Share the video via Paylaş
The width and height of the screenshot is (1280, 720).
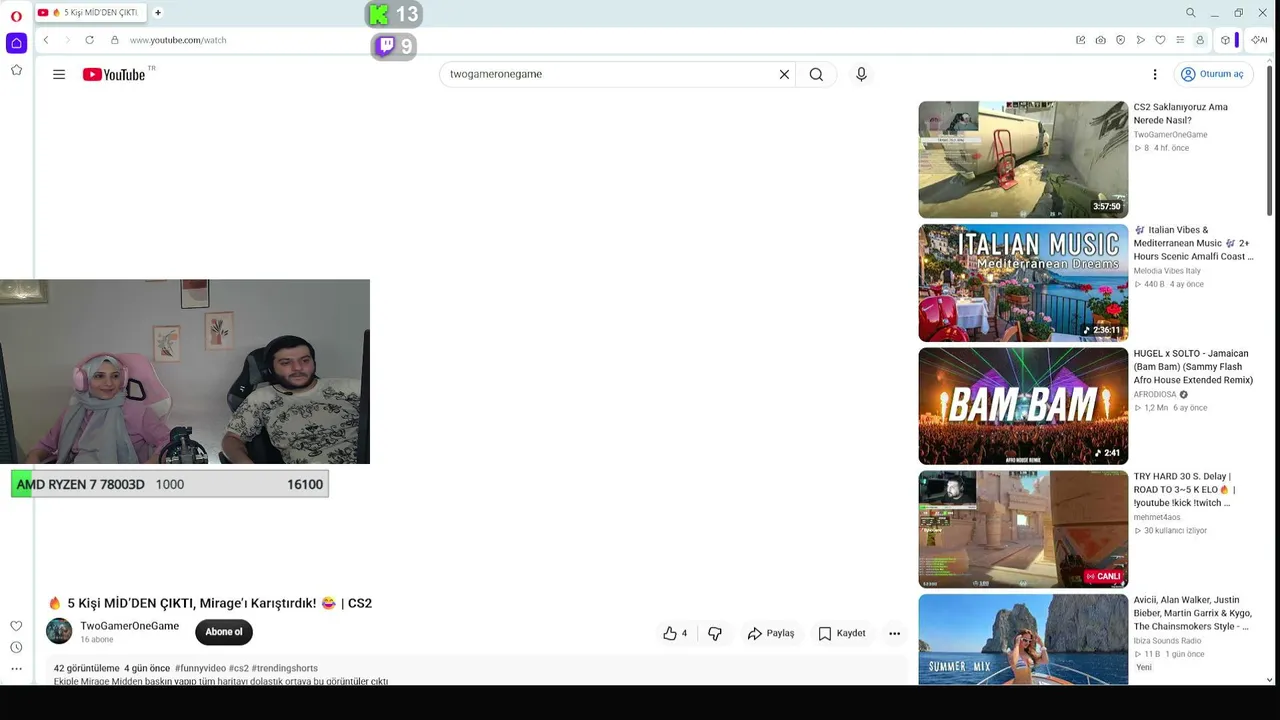coord(771,633)
